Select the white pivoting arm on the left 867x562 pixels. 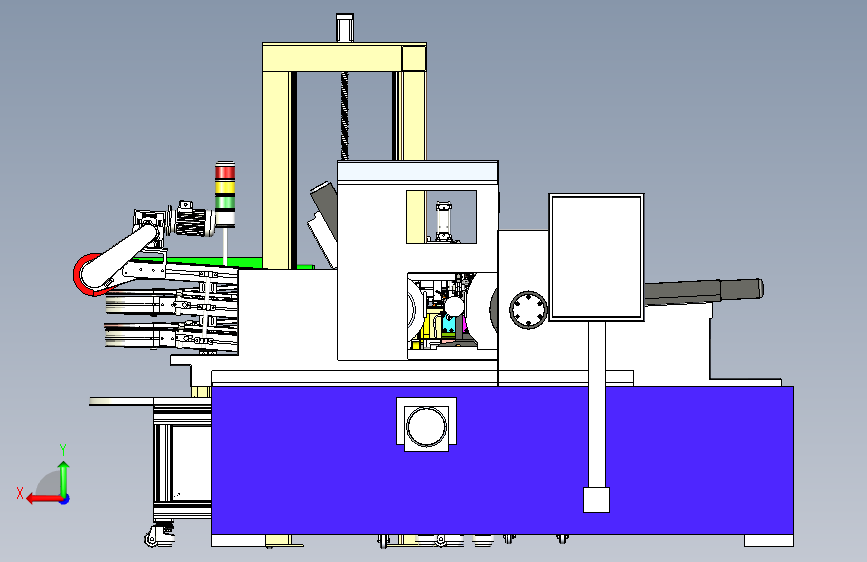[119, 257]
